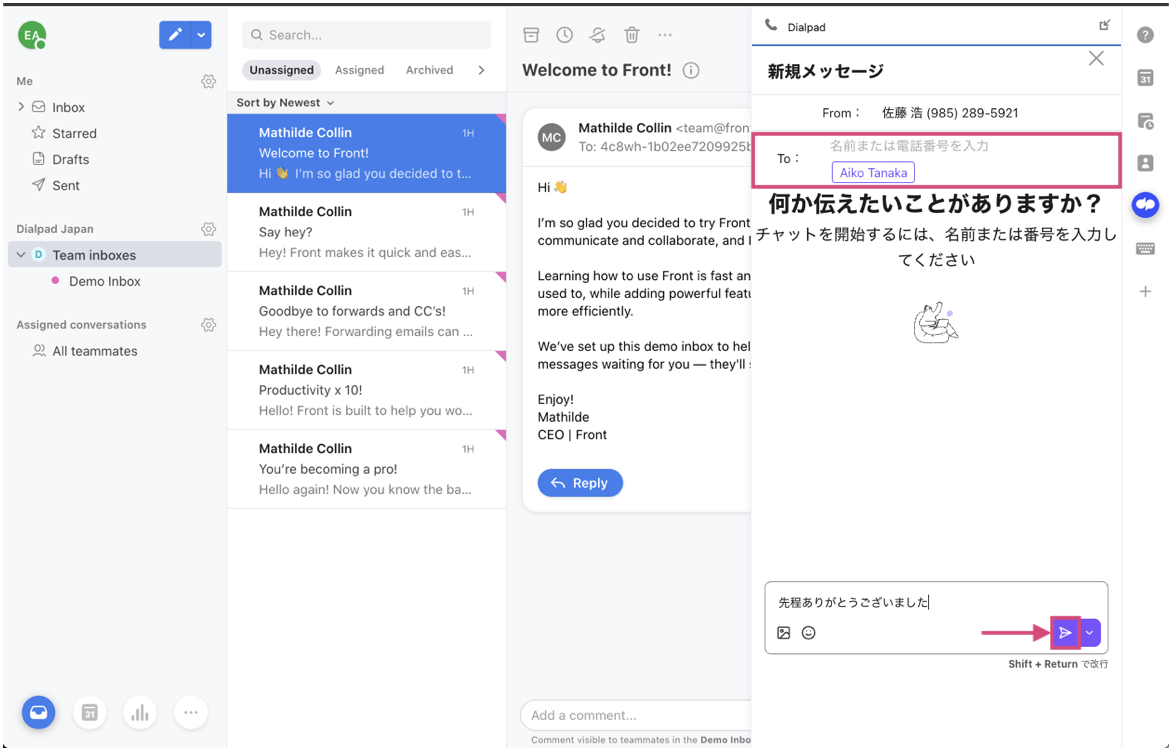Open the Demo Inbox
The image size is (1170, 748).
[104, 281]
